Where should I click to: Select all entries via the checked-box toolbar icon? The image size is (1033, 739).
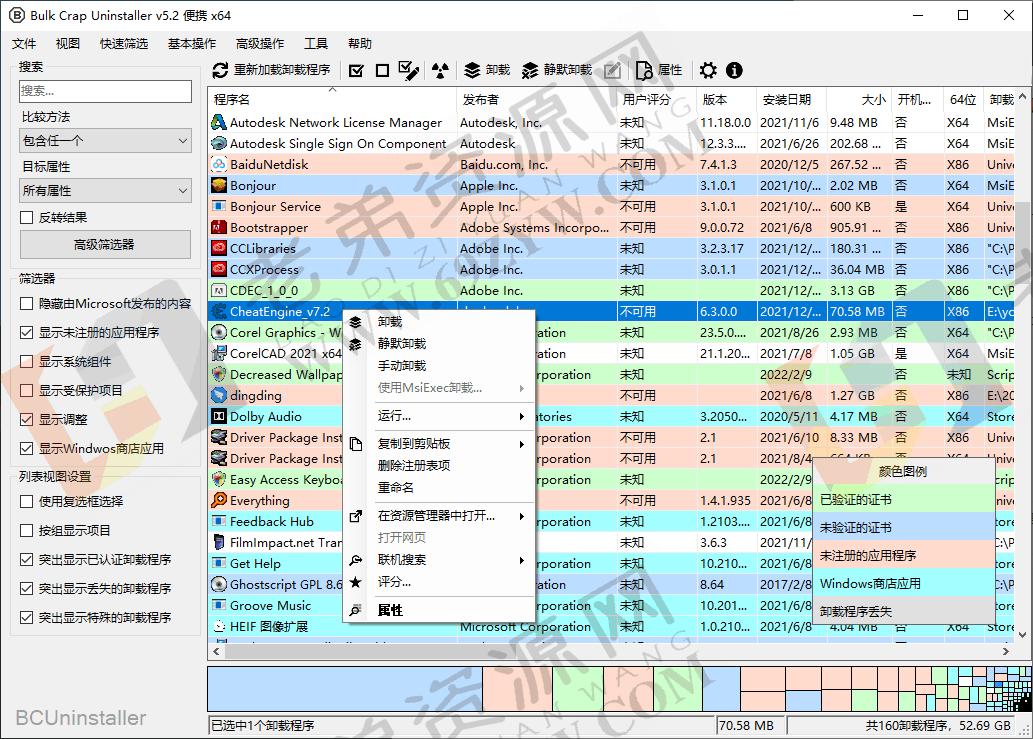pyautogui.click(x=356, y=70)
